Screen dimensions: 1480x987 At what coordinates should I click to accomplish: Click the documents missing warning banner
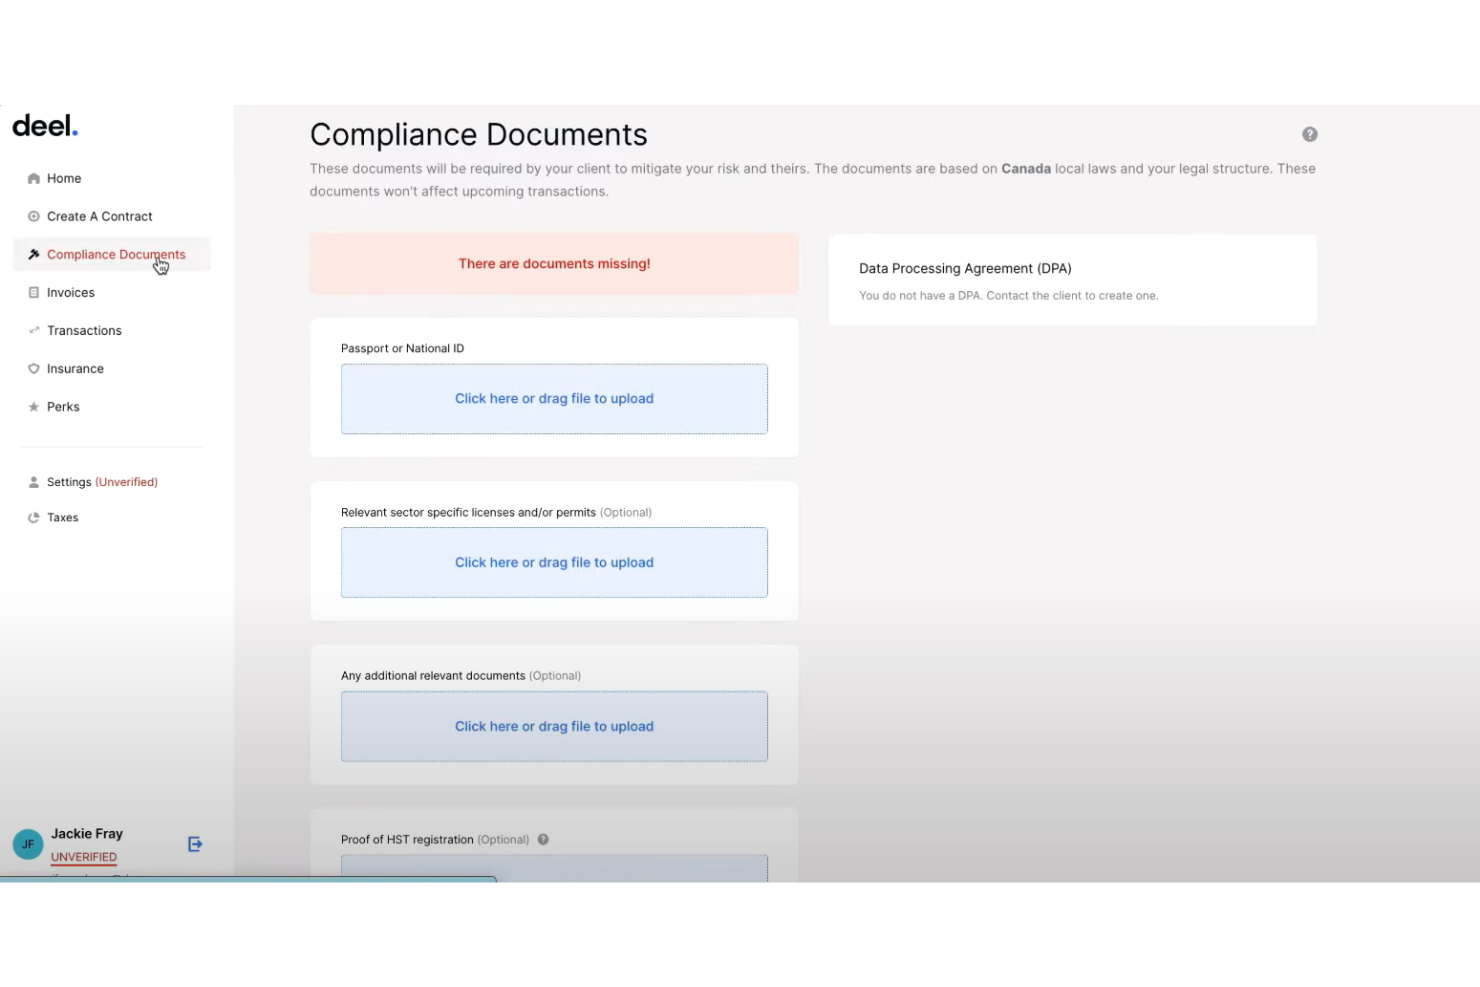point(554,263)
